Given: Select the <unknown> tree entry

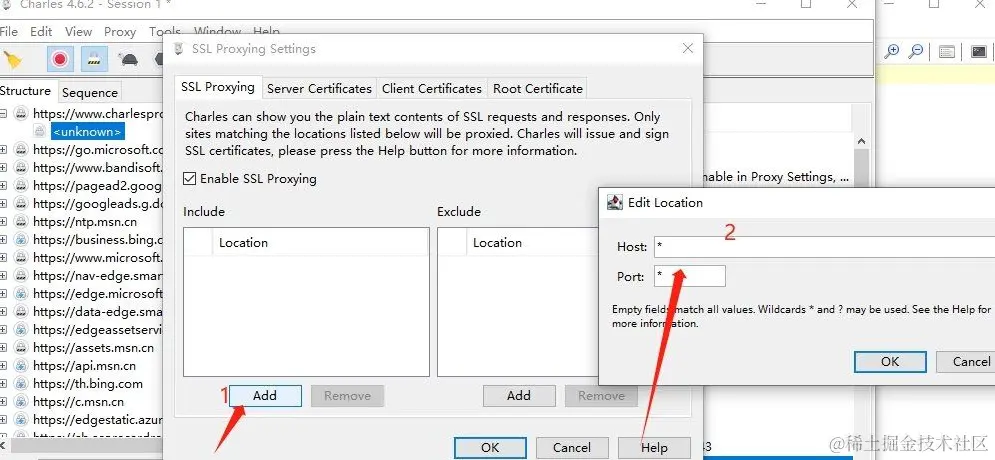Looking at the screenshot, I should (x=88, y=132).
